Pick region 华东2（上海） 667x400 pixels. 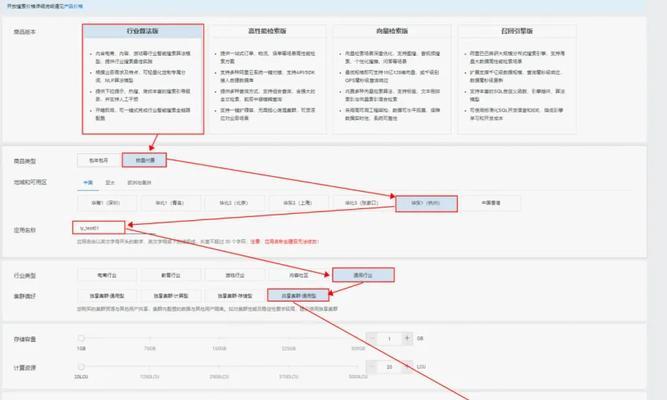click(299, 203)
